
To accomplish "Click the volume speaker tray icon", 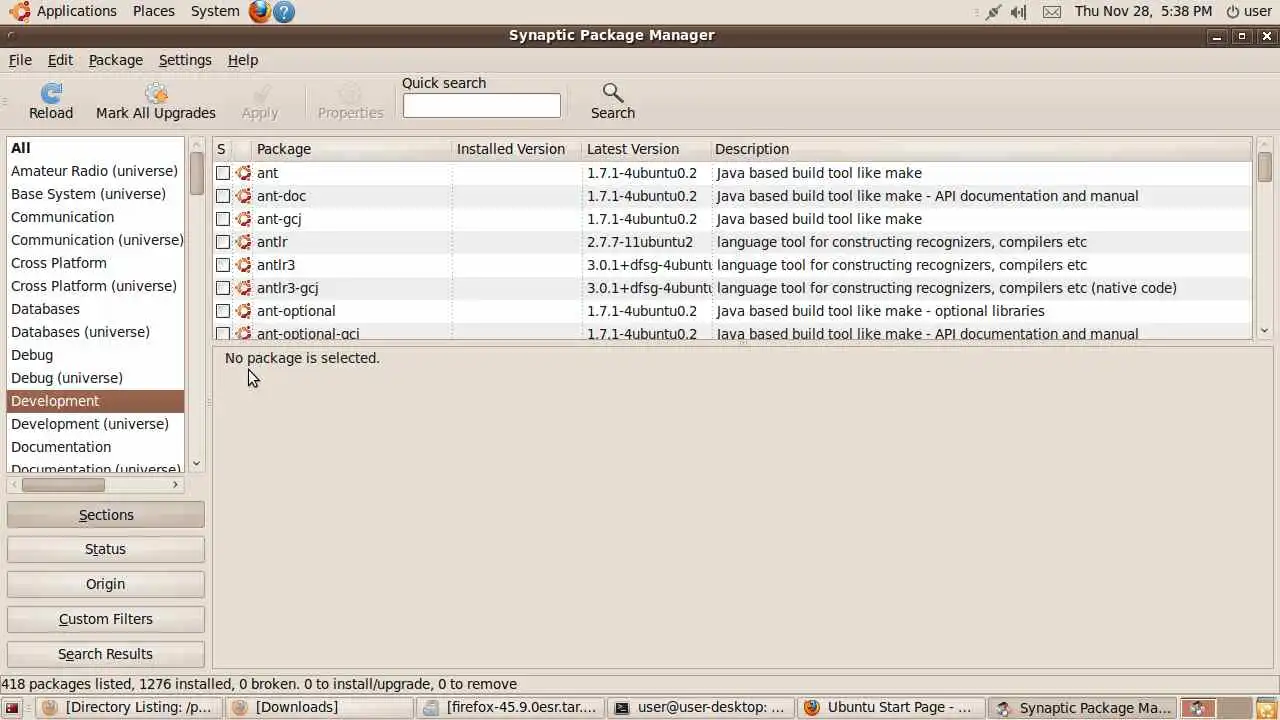I will (1019, 12).
